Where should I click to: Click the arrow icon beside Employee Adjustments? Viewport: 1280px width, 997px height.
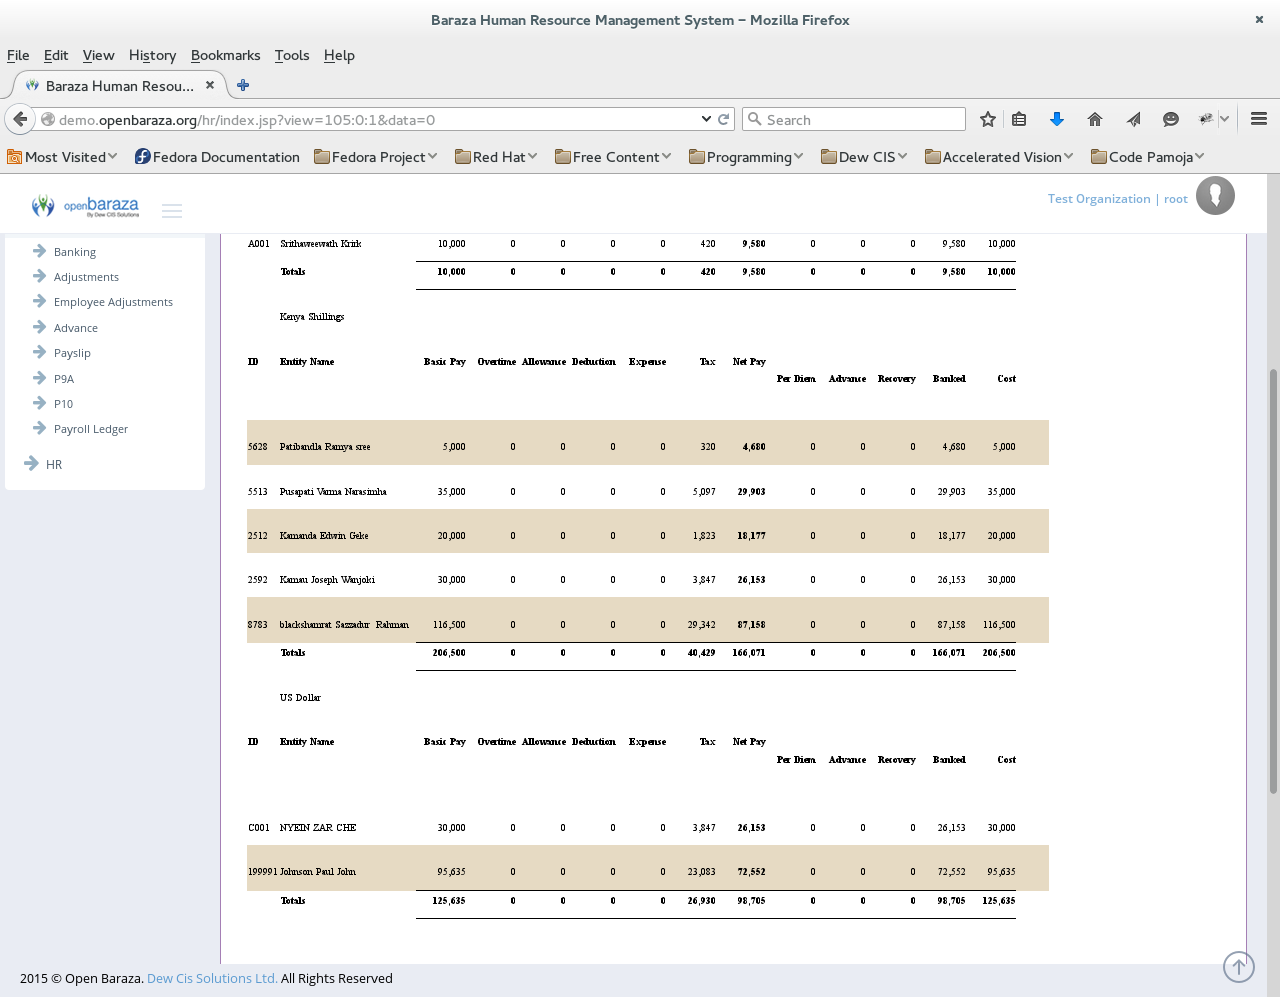[40, 301]
